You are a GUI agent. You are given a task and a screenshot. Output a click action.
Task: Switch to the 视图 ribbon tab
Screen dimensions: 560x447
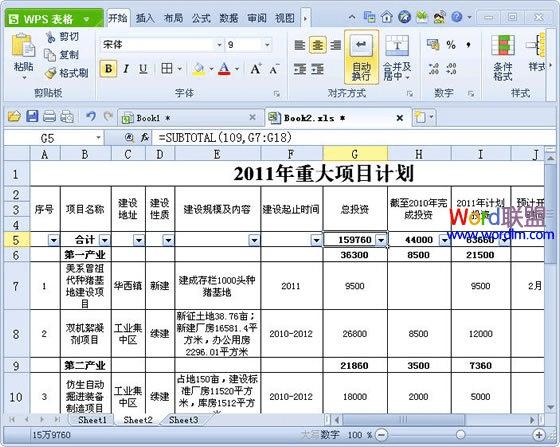coord(285,18)
